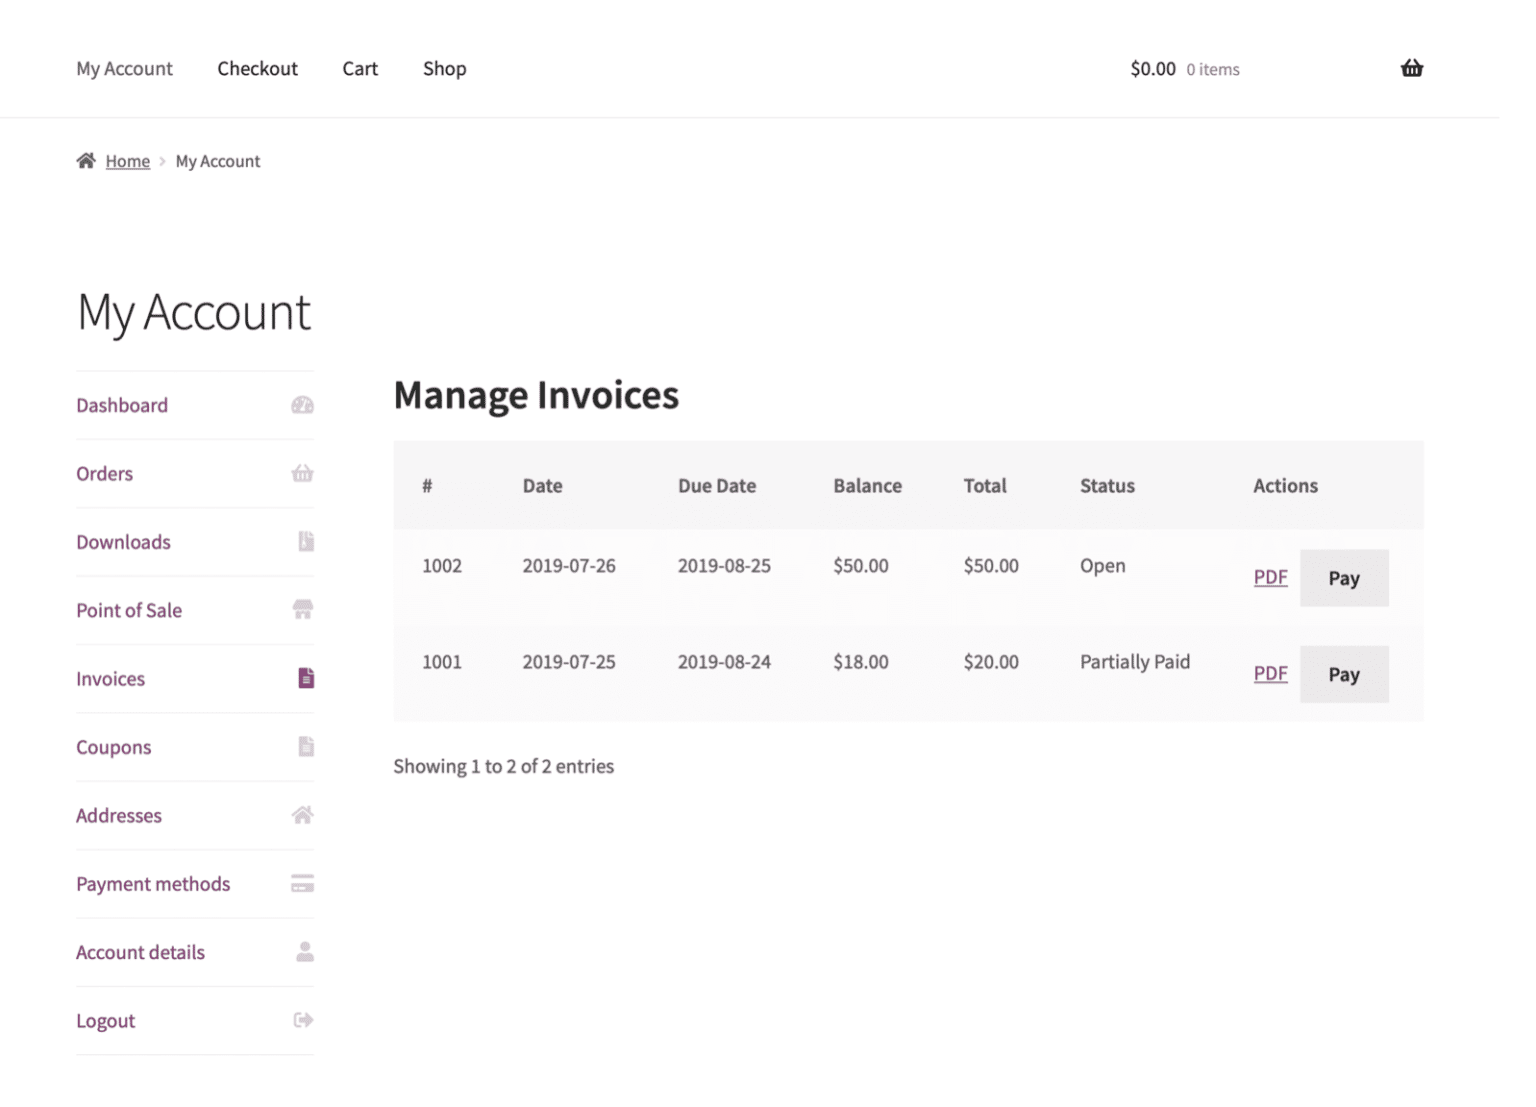Follow the Home breadcrumb link
Image resolution: width=1536 pixels, height=1107 pixels.
(x=128, y=161)
